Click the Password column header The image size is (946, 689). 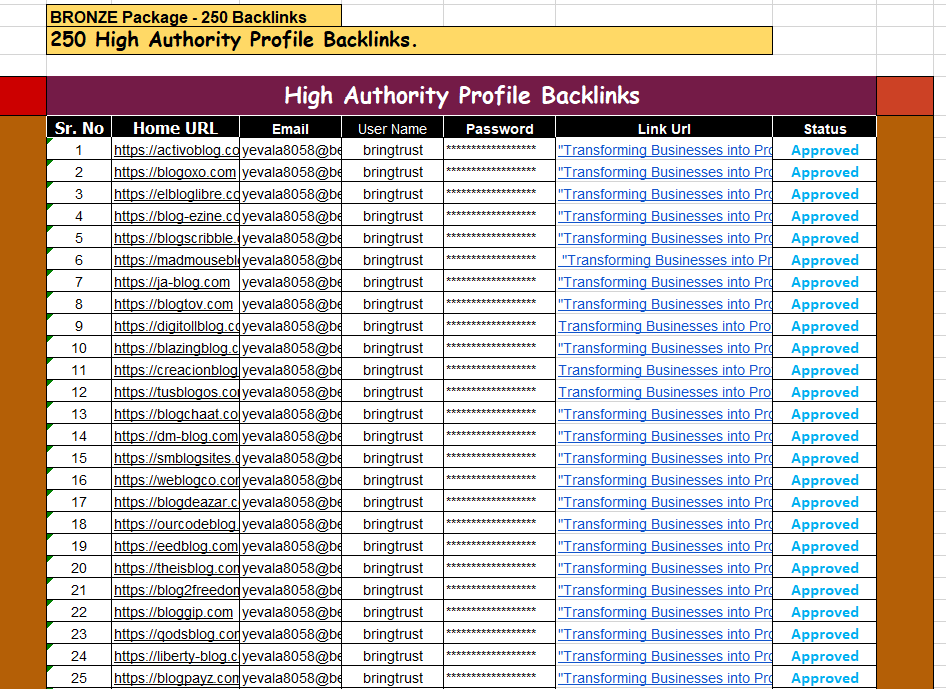(499, 128)
